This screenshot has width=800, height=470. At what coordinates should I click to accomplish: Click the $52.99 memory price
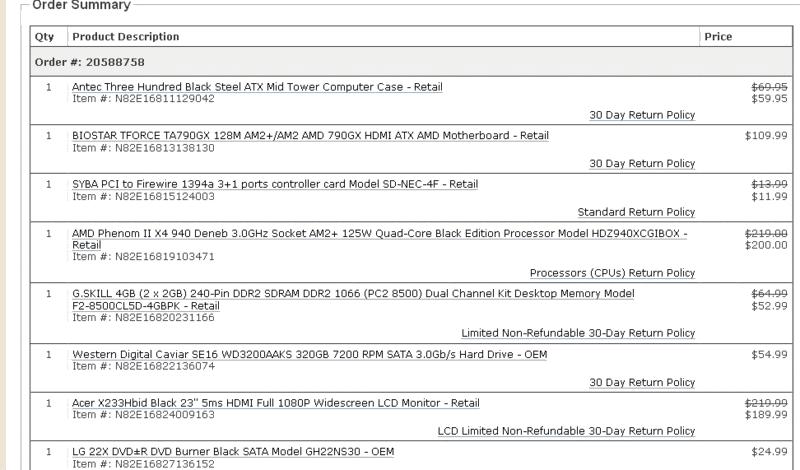pos(769,306)
